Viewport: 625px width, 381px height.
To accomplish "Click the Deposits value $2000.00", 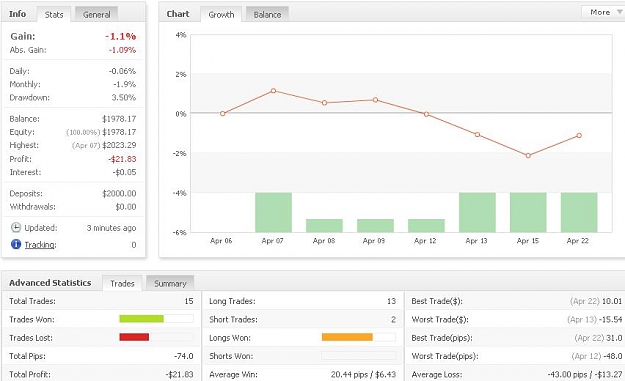I will tap(119, 193).
